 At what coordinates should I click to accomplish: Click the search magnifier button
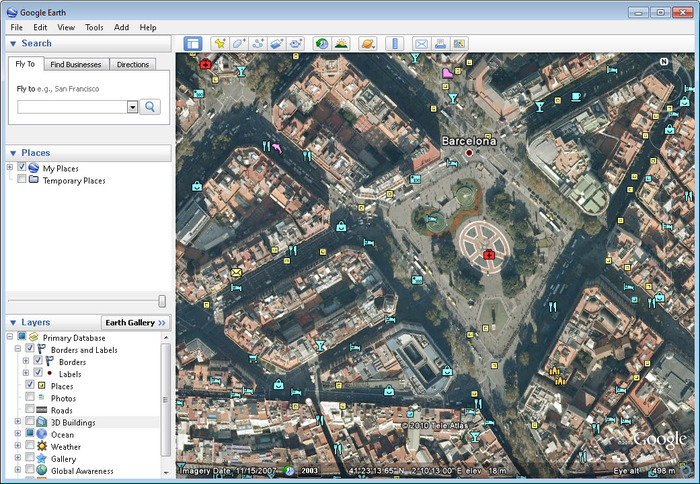pos(150,107)
